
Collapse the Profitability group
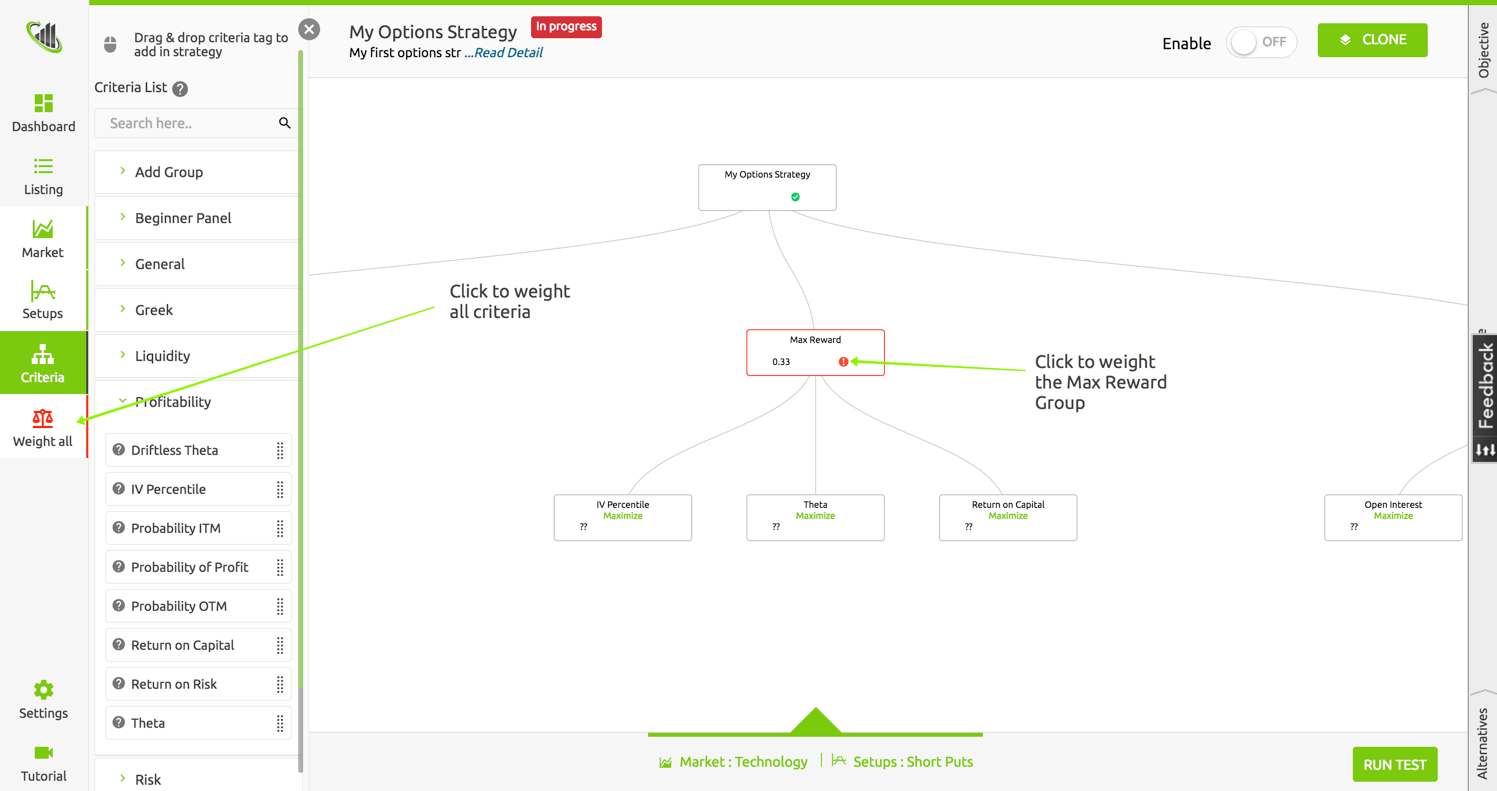coord(172,402)
